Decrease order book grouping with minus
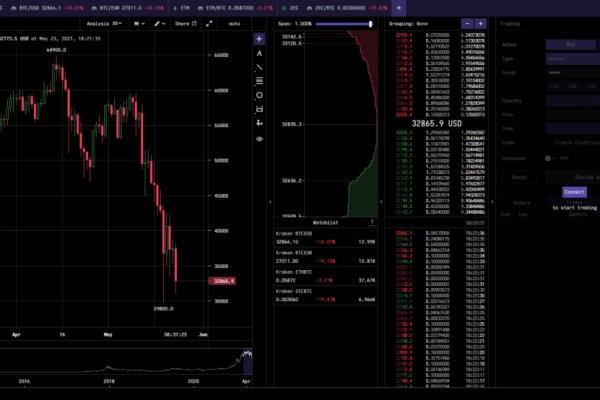 (466, 22)
